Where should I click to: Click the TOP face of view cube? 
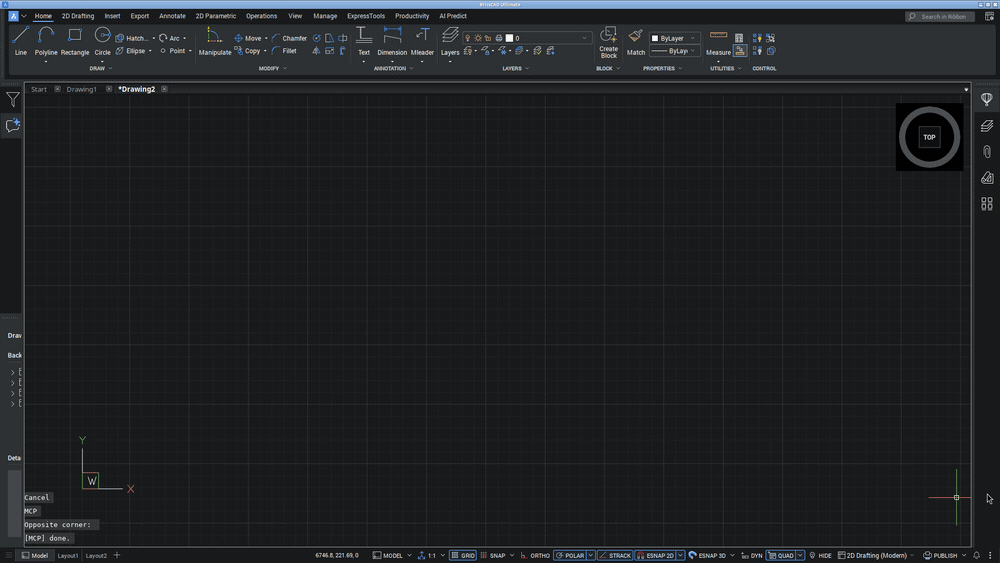point(929,137)
